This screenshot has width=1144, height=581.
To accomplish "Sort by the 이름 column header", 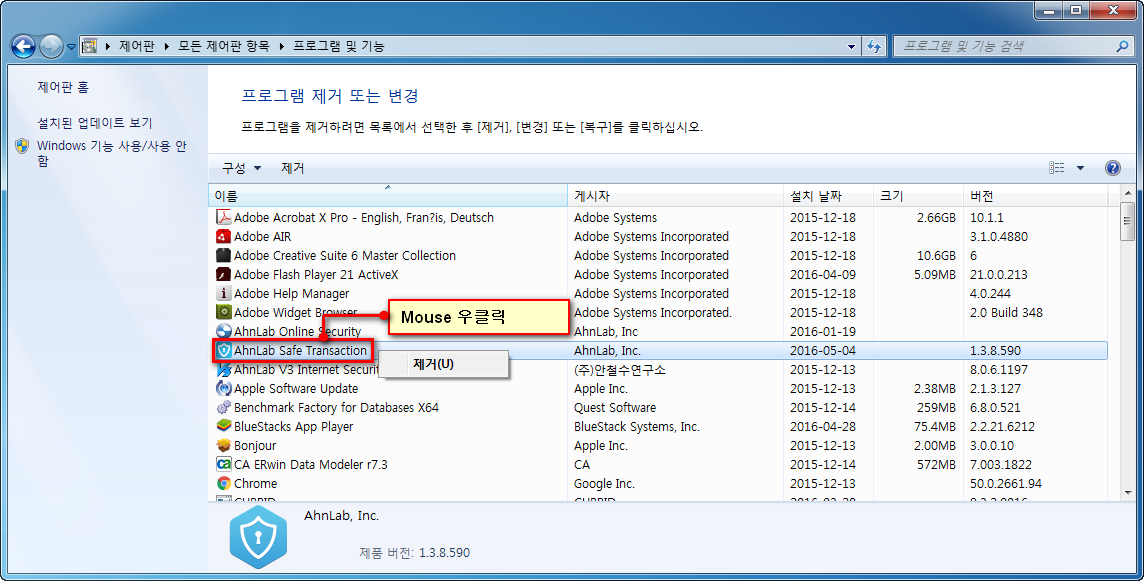I will click(x=388, y=196).
